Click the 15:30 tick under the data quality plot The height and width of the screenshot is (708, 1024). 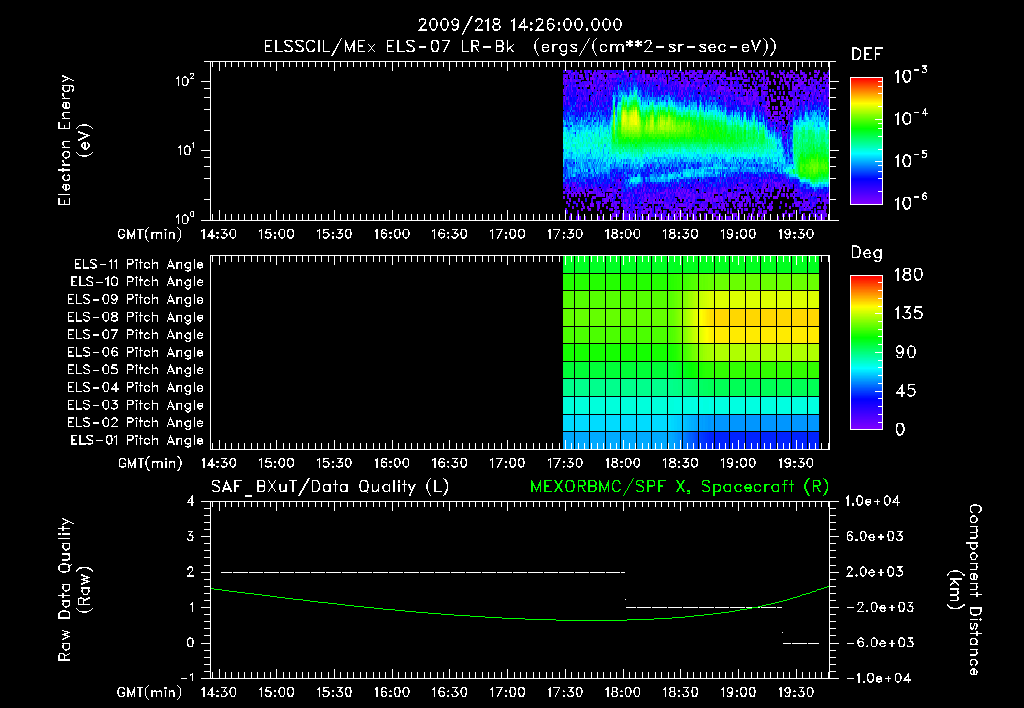(334, 692)
